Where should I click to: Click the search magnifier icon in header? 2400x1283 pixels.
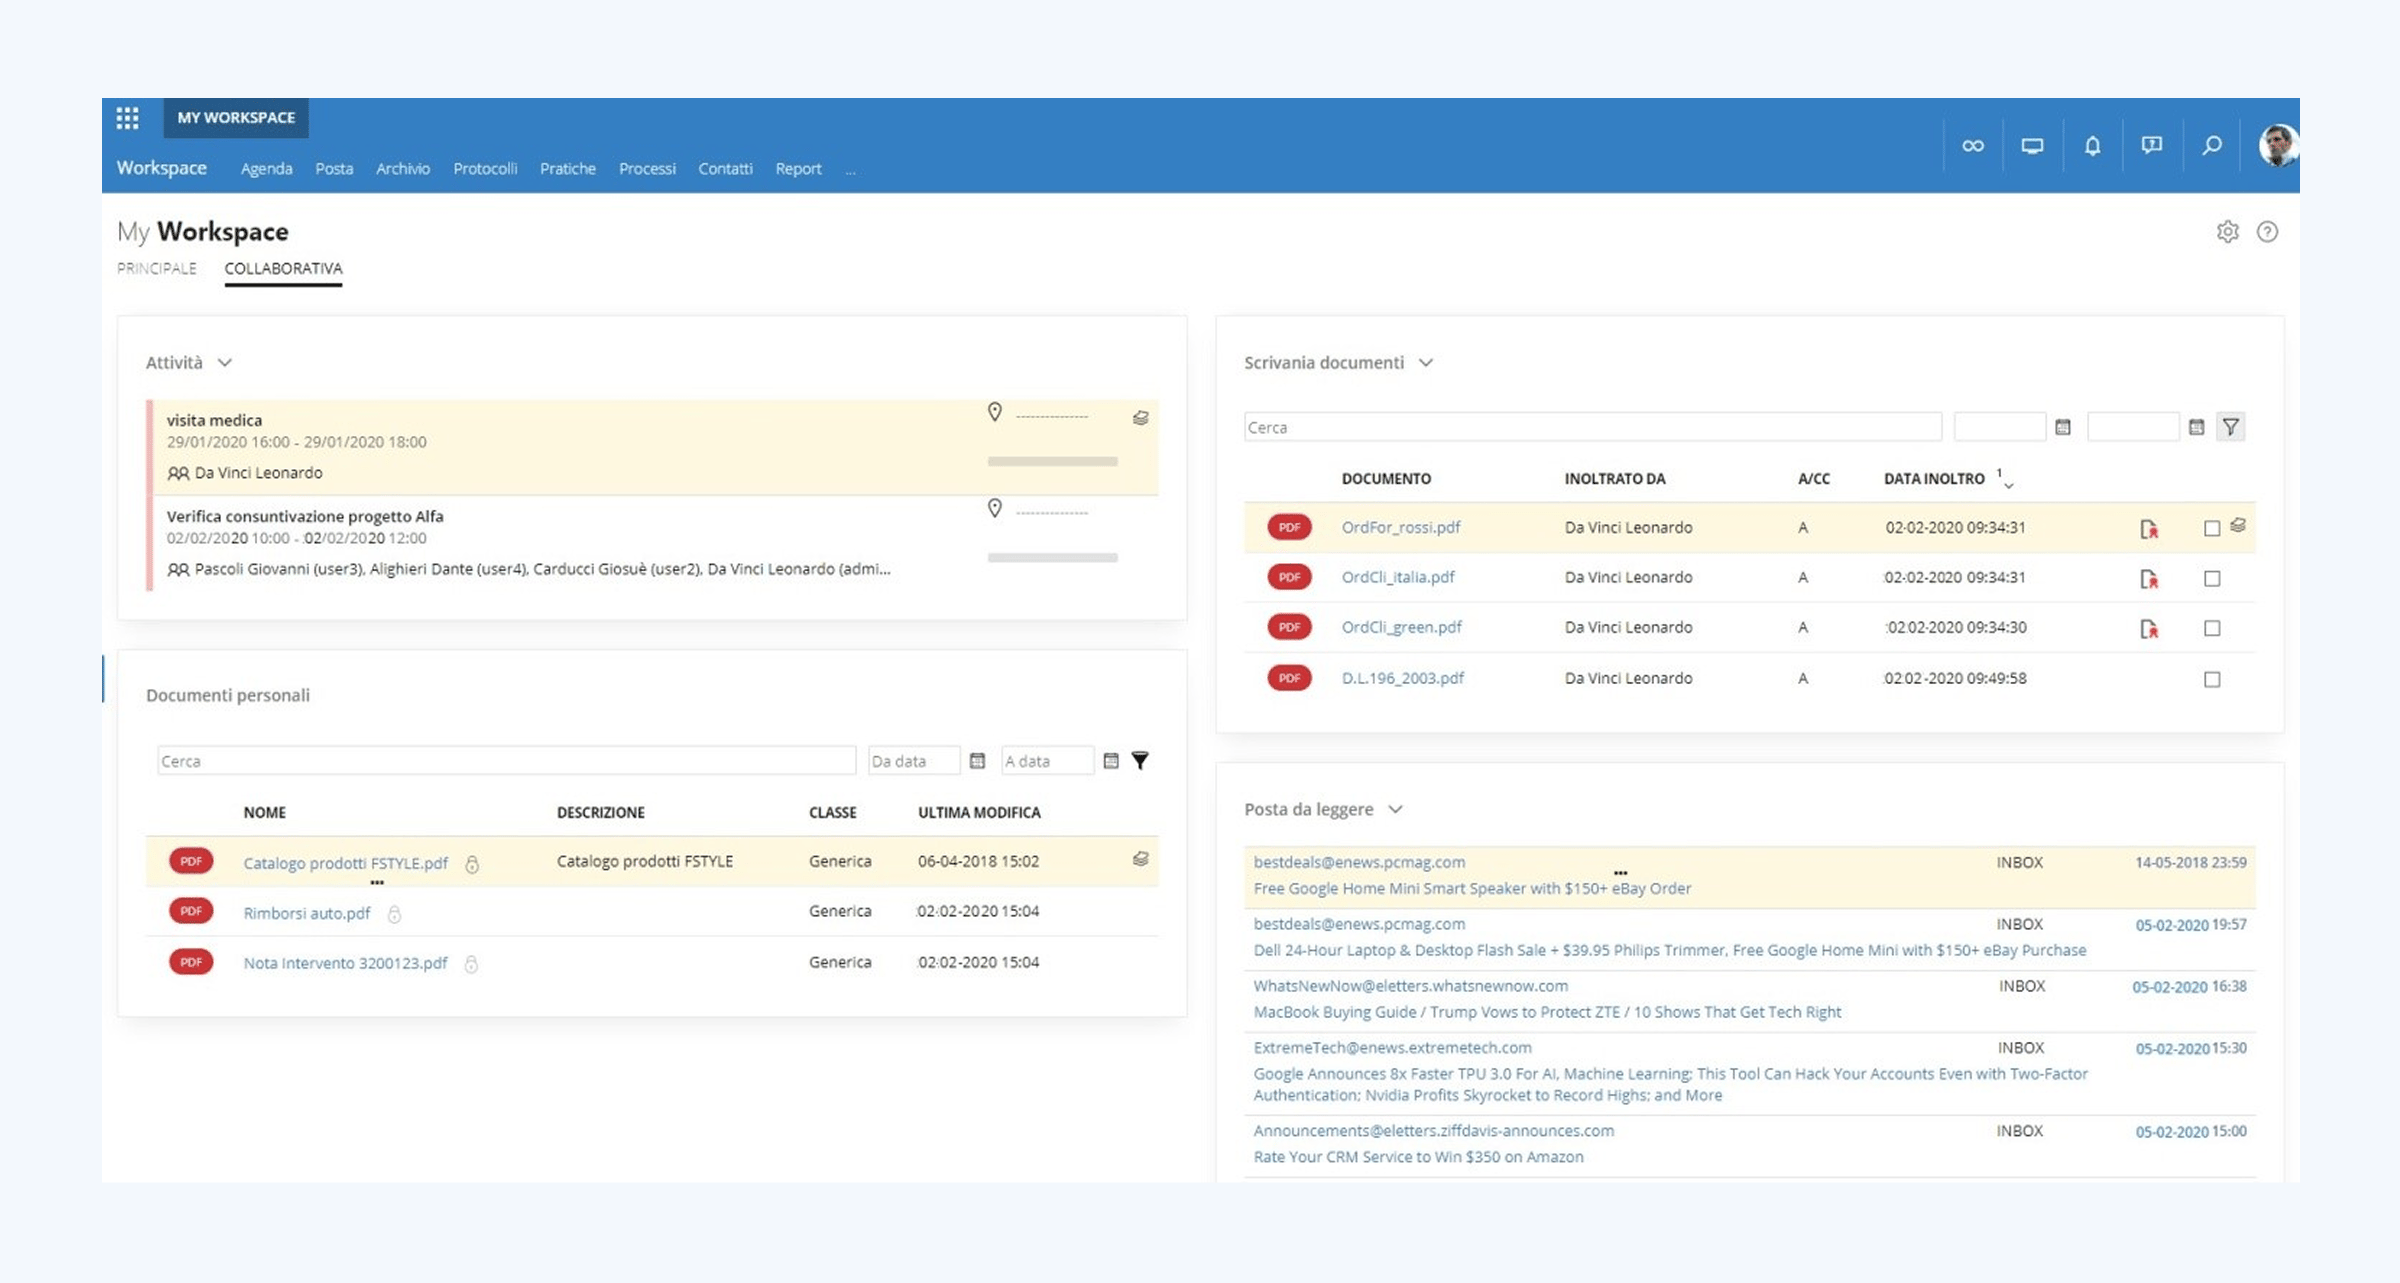tap(2212, 146)
